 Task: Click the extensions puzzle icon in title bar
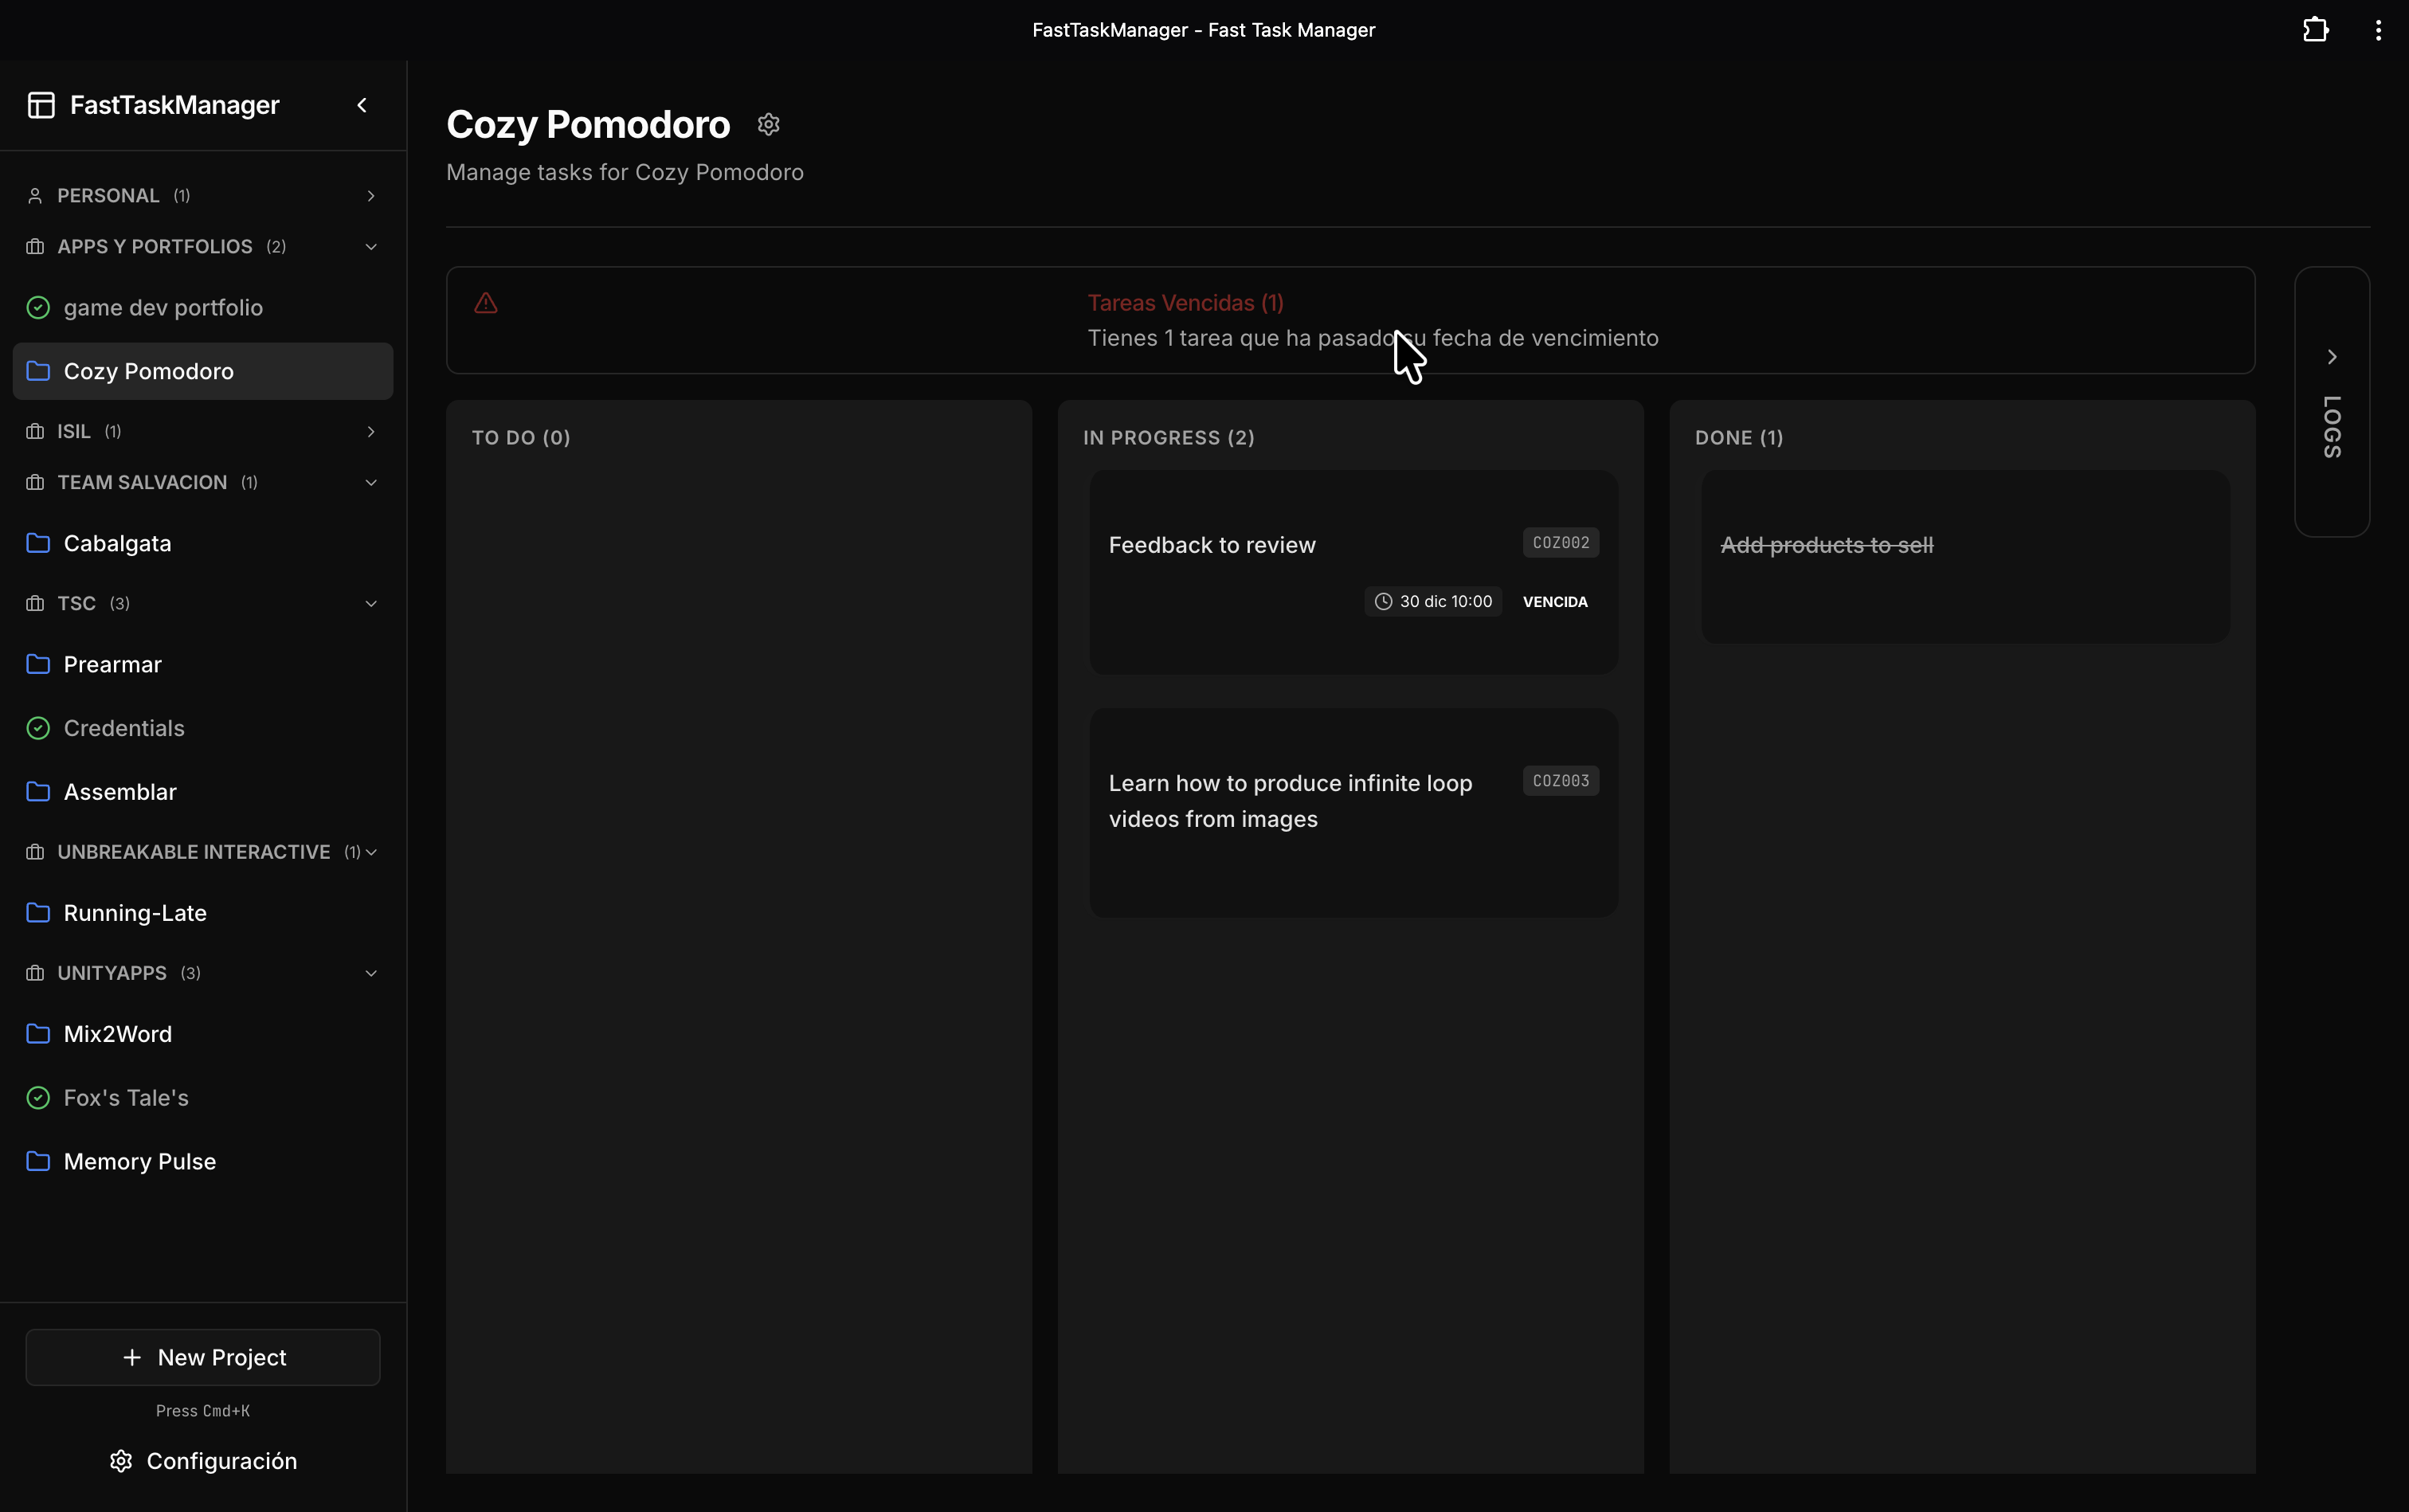click(x=2314, y=29)
